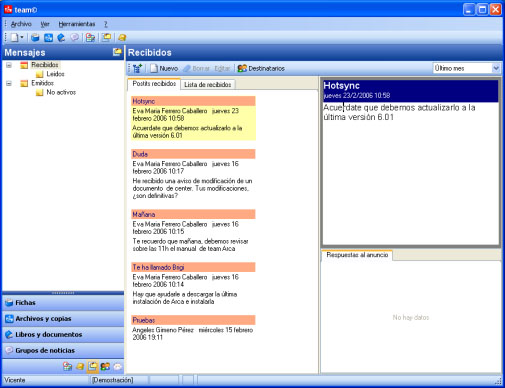Open the Fichas navigation section

click(63, 303)
